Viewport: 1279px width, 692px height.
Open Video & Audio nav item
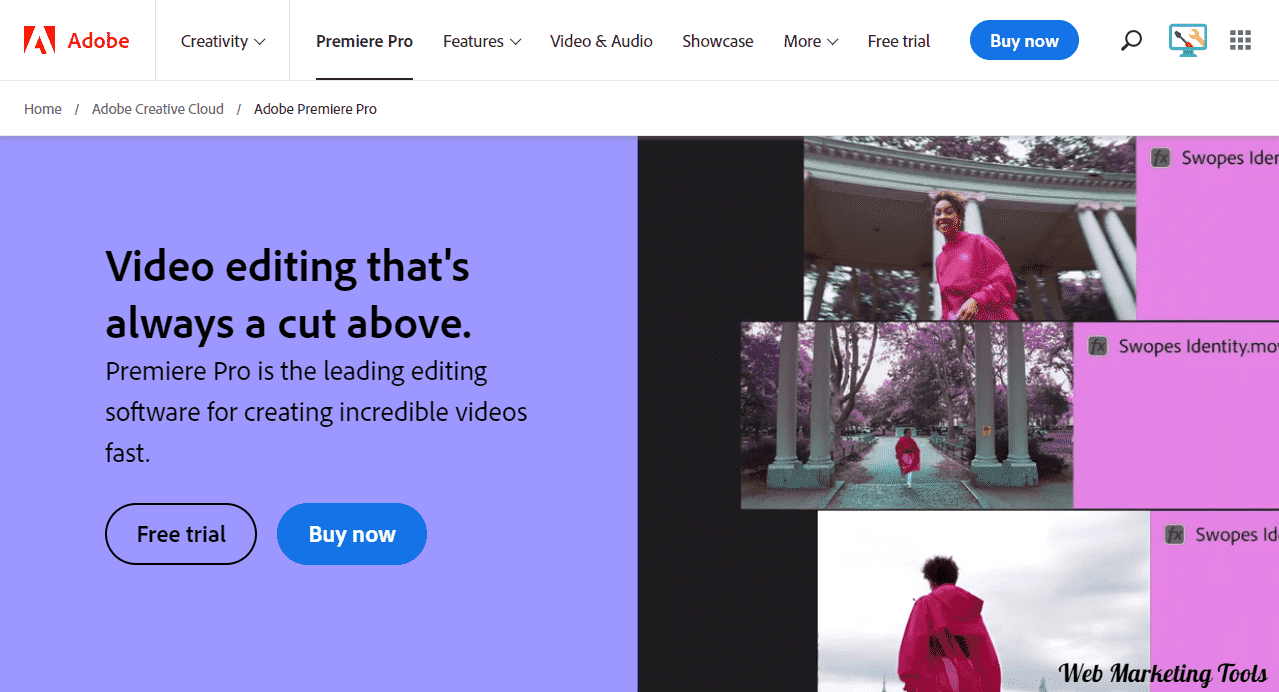pos(601,41)
